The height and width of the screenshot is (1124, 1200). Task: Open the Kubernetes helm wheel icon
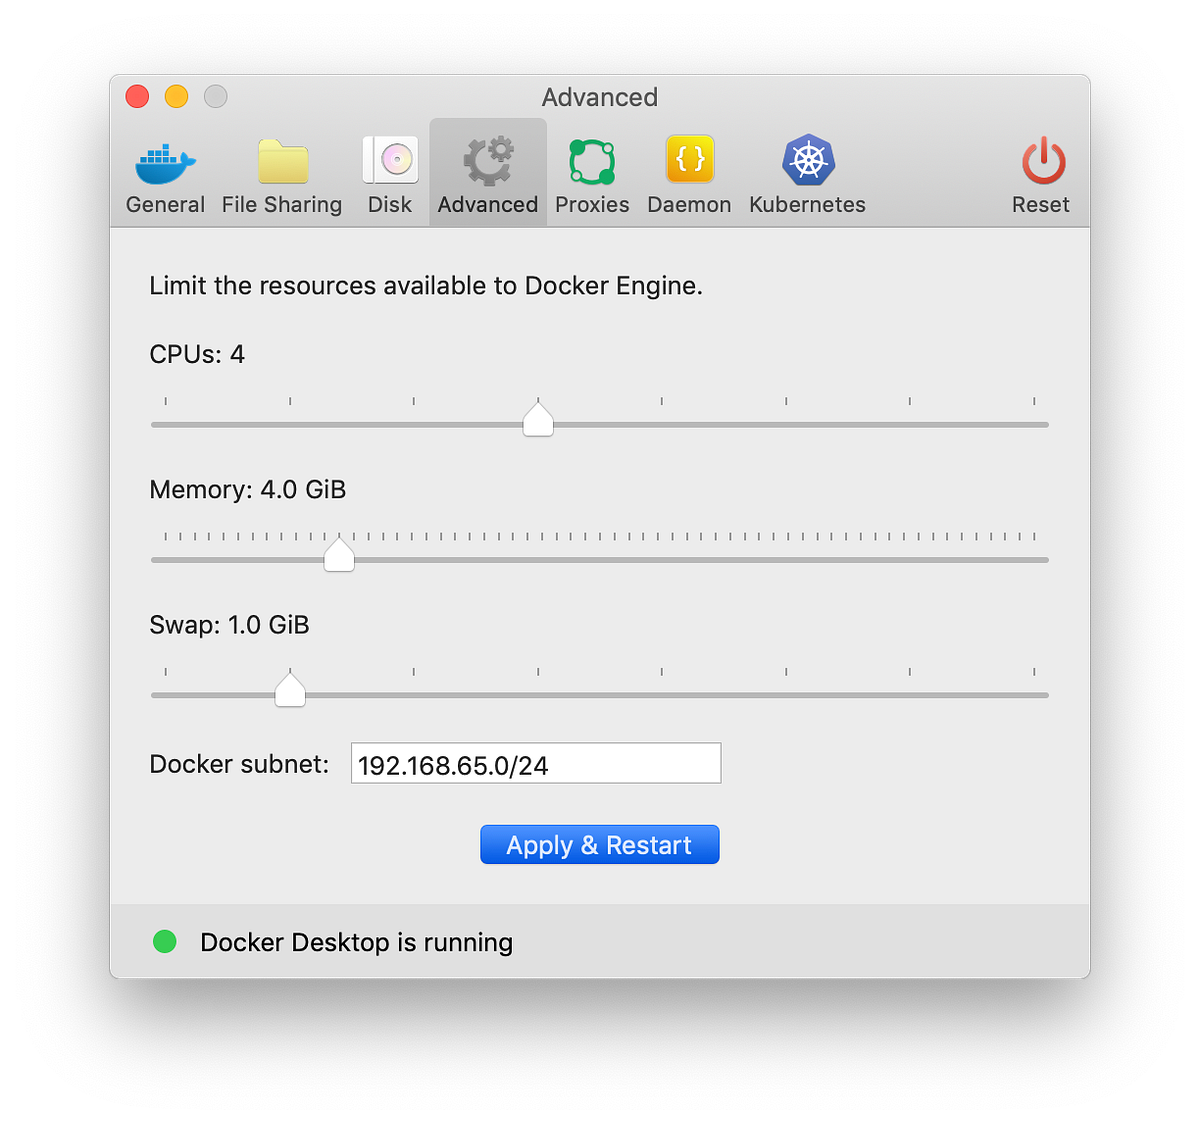click(x=806, y=158)
